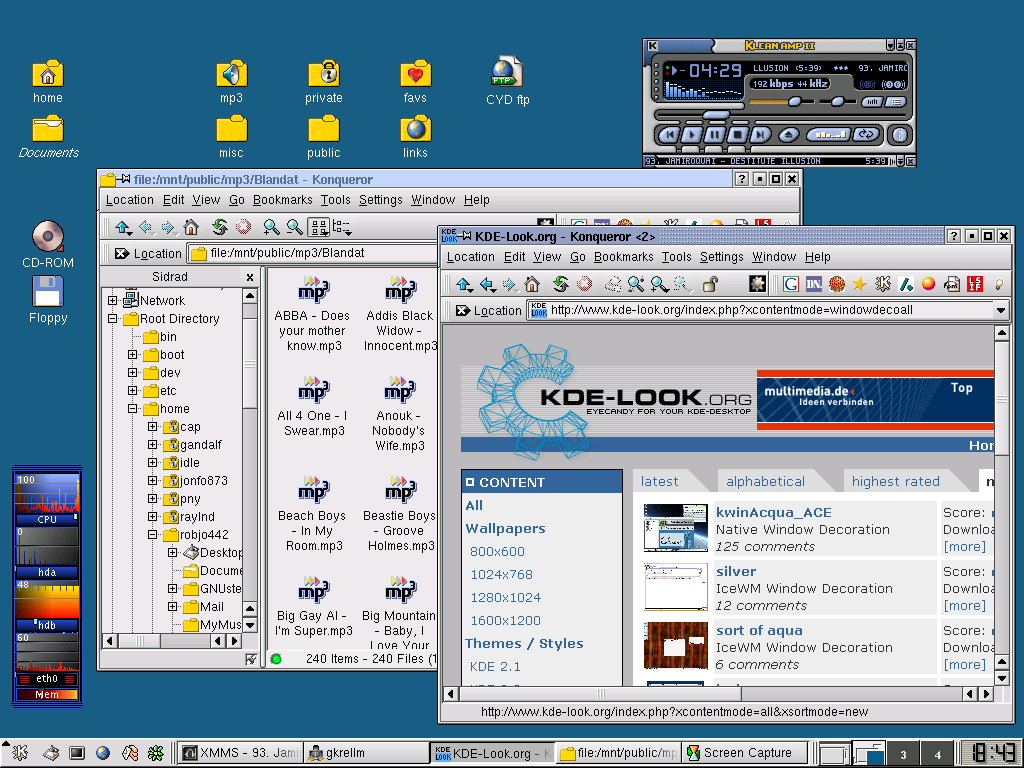Click the XMMS balance slider
Screen dimensions: 1024x768
837,102
